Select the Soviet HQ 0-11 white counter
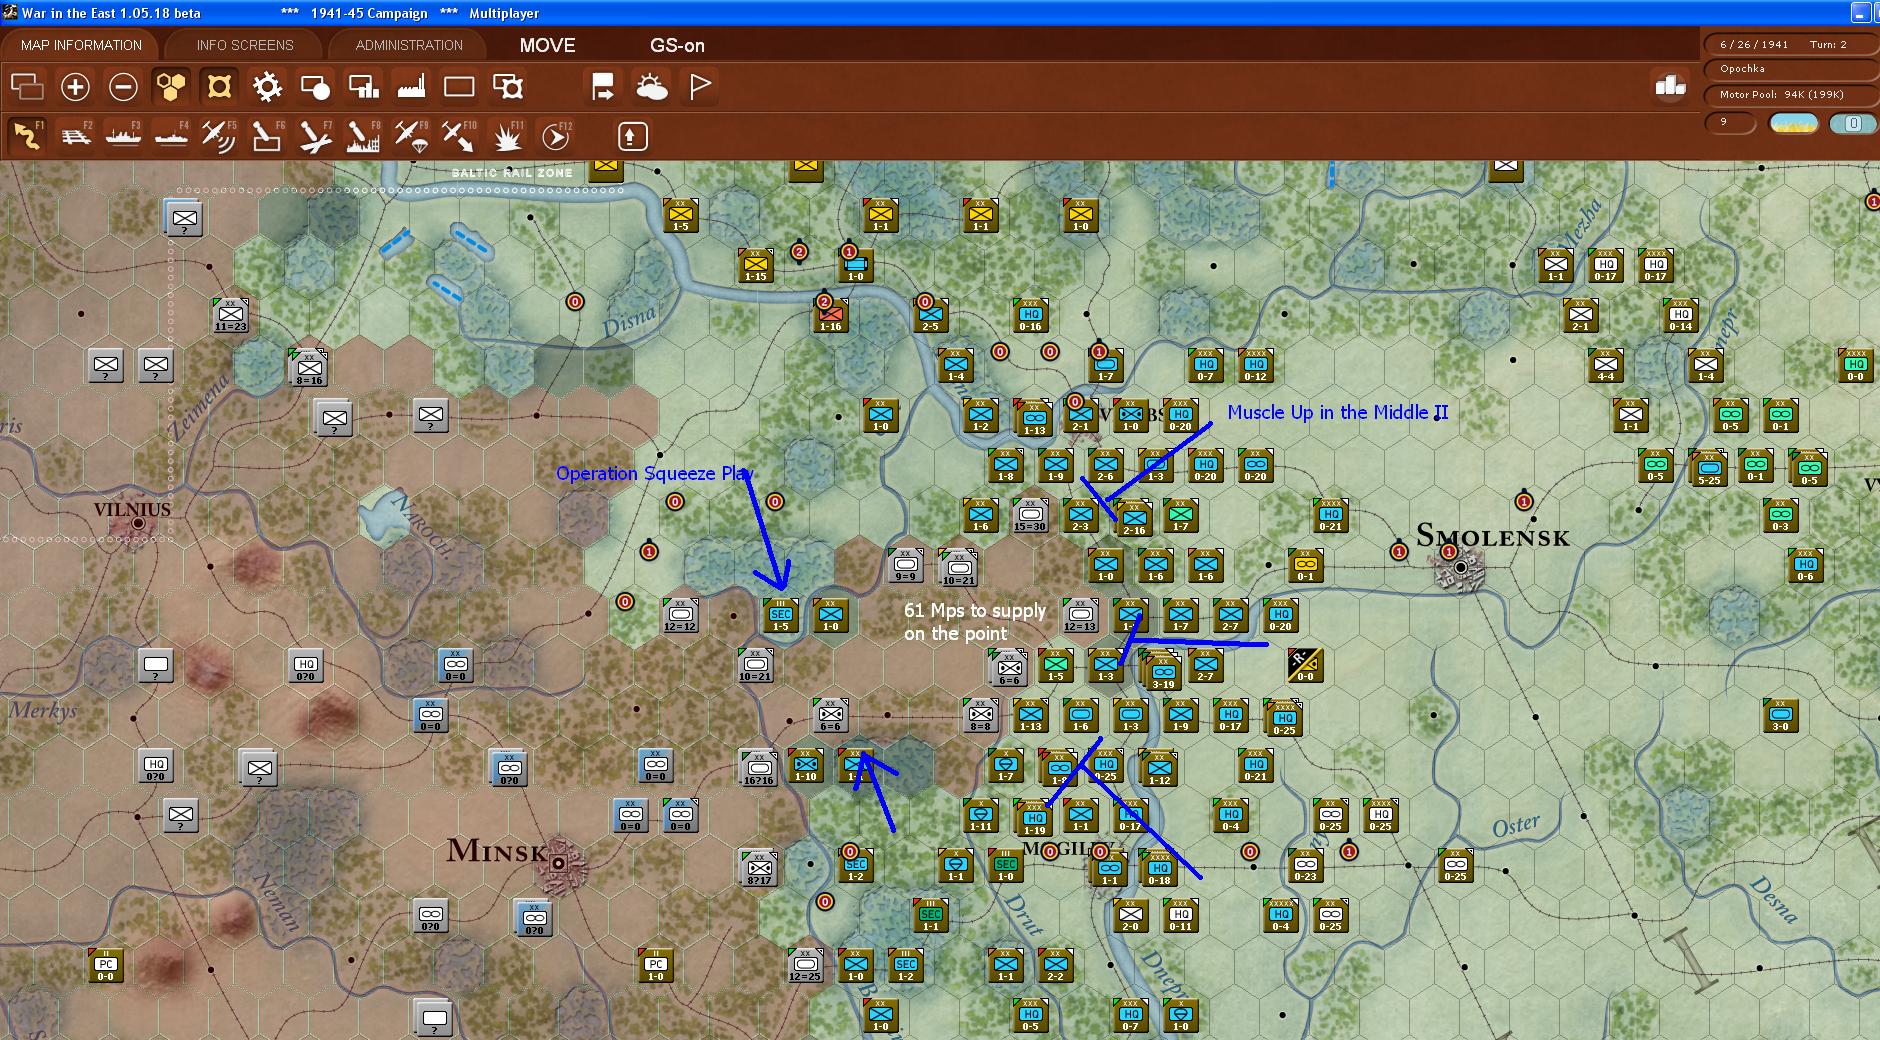The image size is (1880, 1040). point(1180,915)
